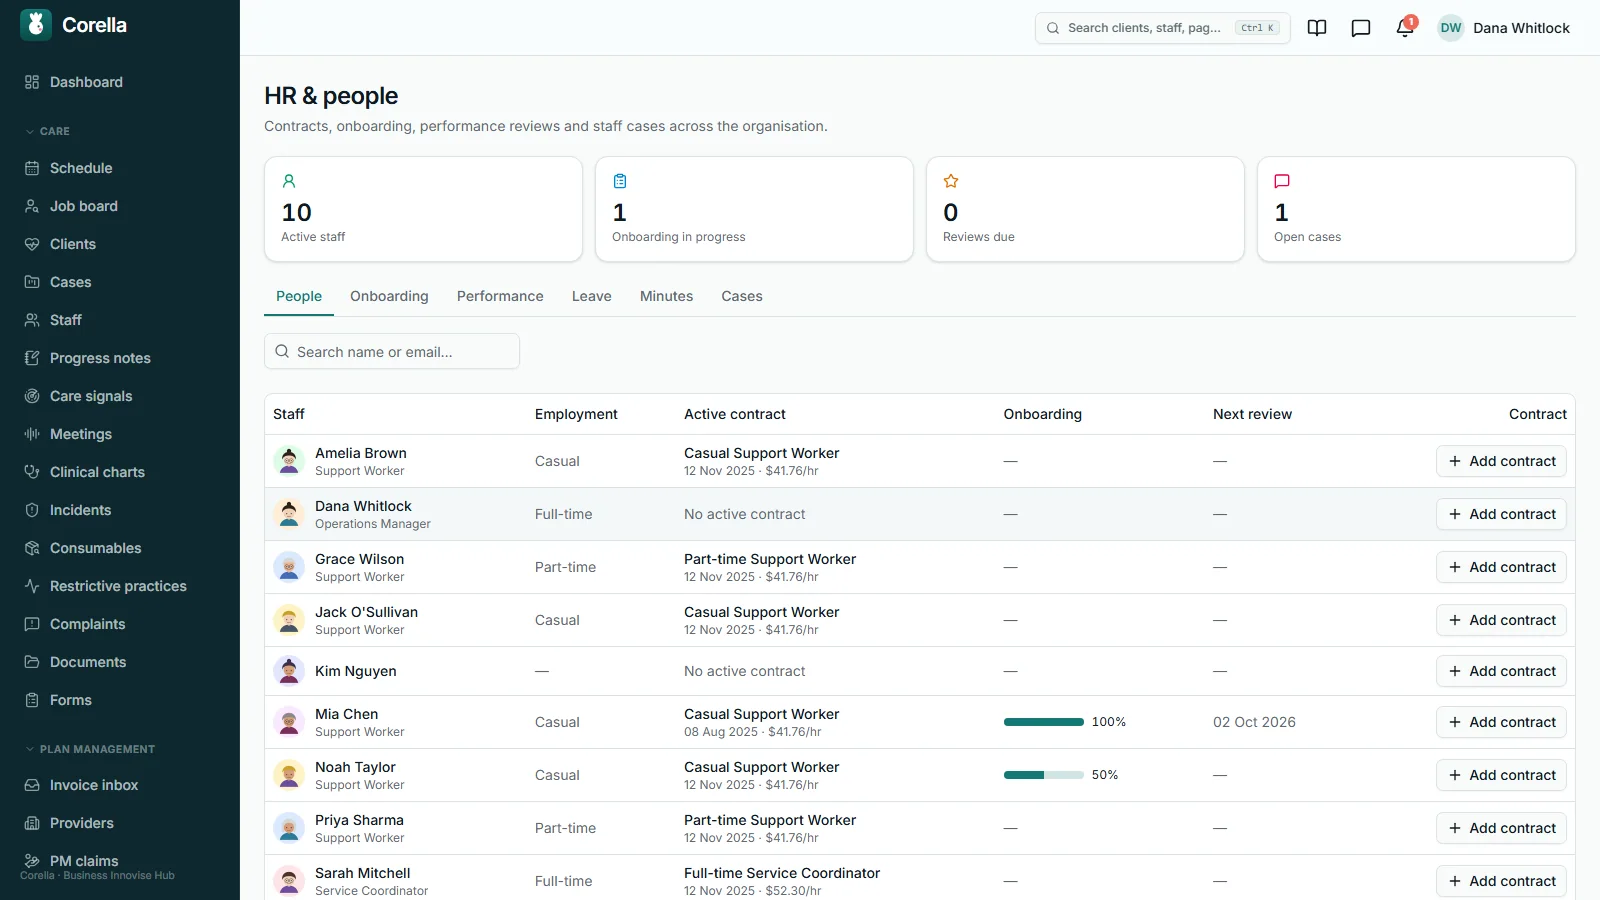
Task: Switch to the Minutes tab
Action: pyautogui.click(x=667, y=296)
